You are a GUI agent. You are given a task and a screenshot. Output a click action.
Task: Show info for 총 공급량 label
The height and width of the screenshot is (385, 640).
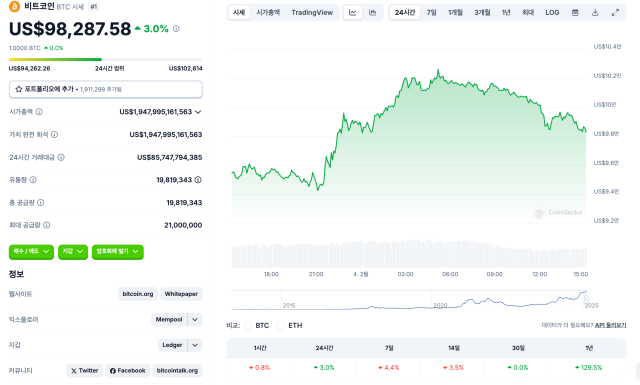click(x=41, y=203)
